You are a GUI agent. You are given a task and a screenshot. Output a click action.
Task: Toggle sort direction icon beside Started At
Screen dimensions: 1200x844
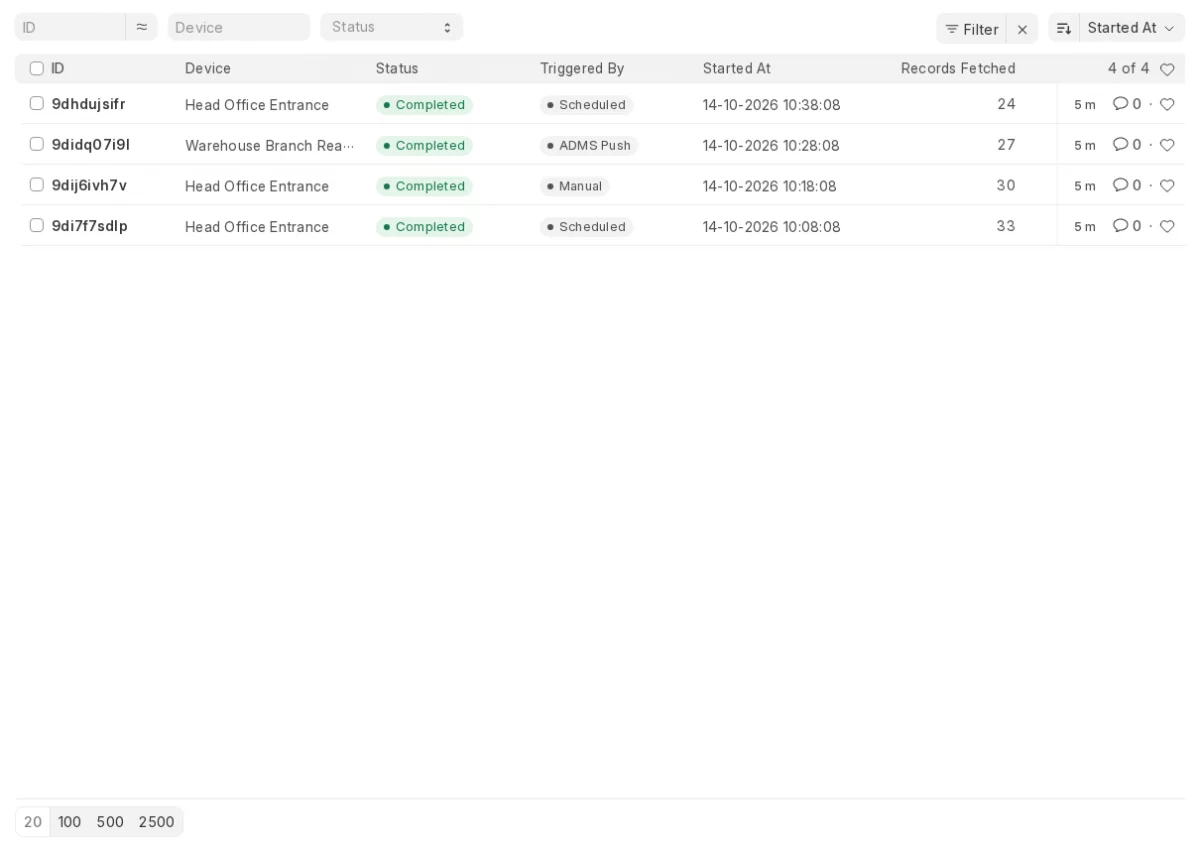click(1064, 28)
